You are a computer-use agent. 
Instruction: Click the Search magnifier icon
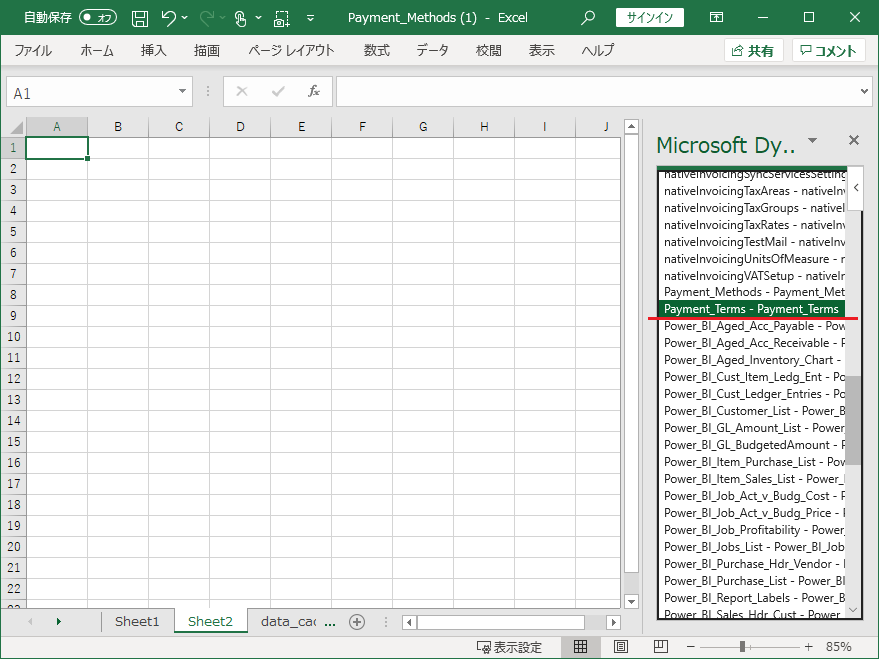(587, 18)
